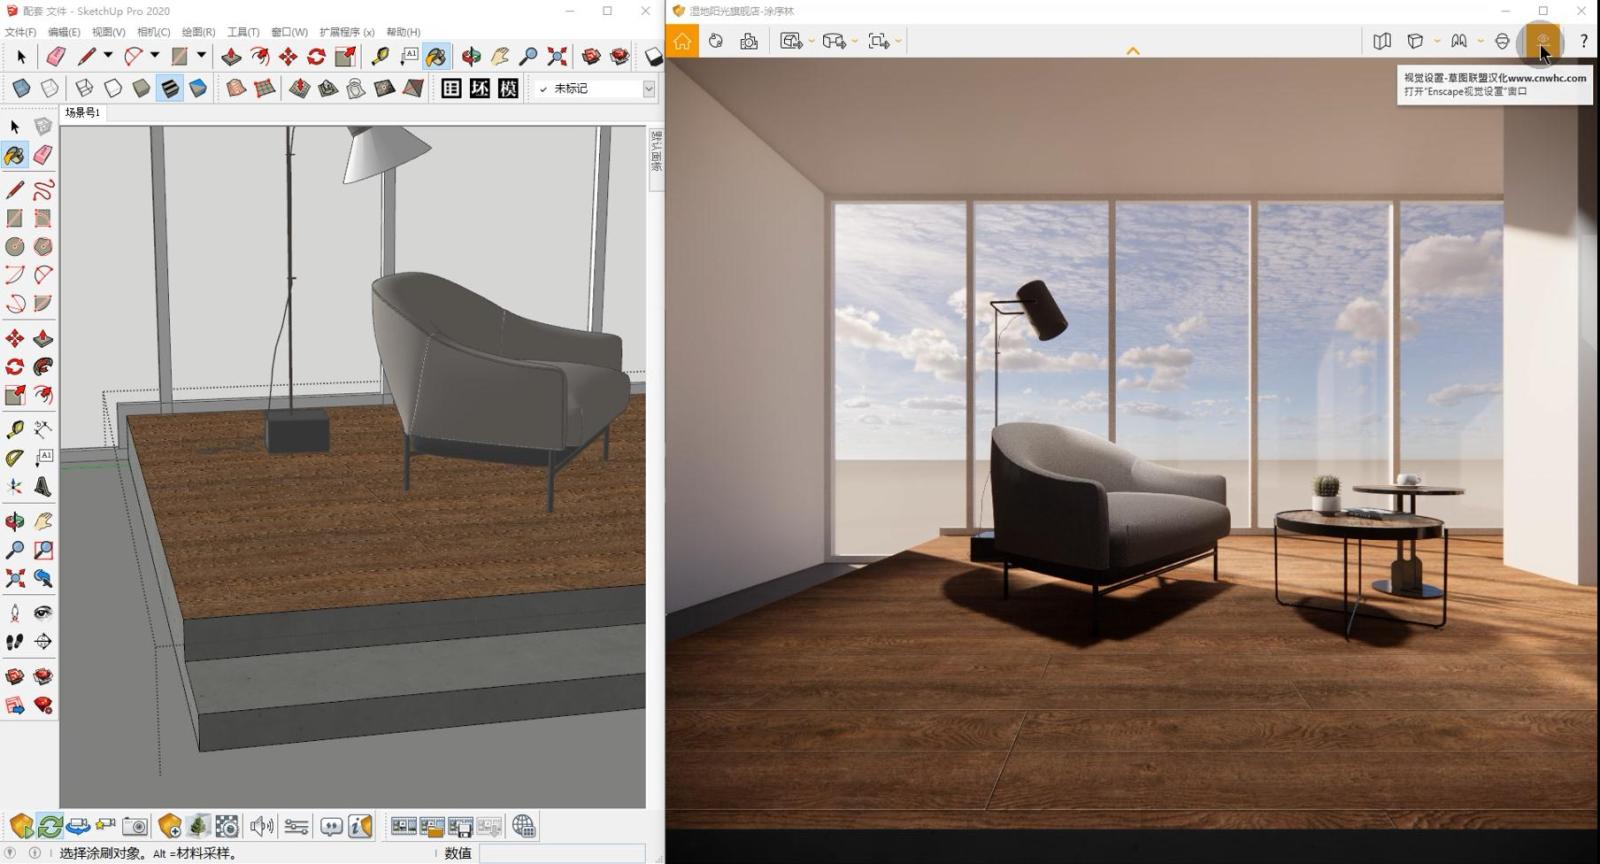Select the Tape Measure tool
1600x864 pixels.
pyautogui.click(x=380, y=57)
